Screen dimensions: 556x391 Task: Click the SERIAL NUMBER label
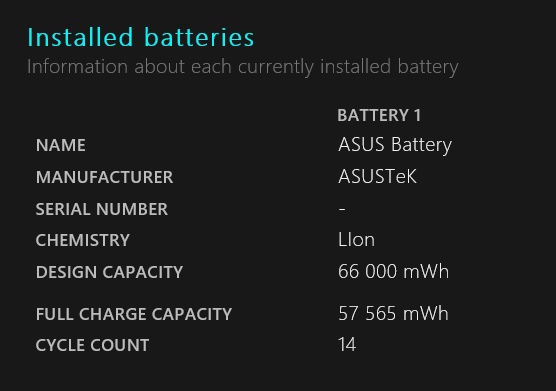(x=102, y=209)
